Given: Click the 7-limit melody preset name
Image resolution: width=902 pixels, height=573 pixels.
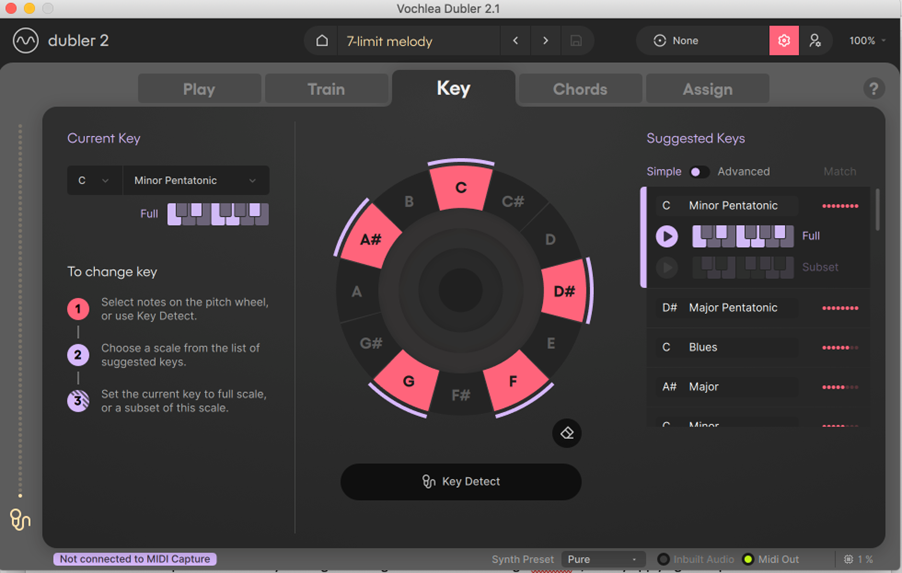Looking at the screenshot, I should tap(389, 41).
